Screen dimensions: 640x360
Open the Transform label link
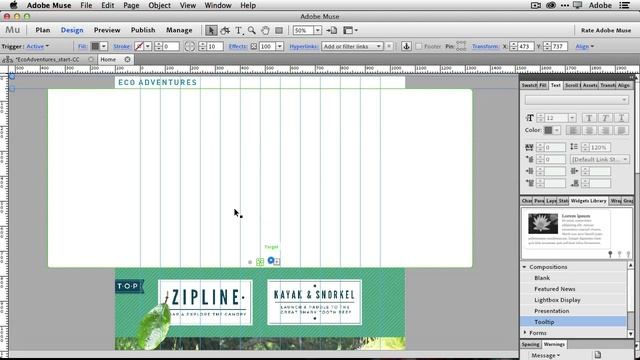click(486, 47)
